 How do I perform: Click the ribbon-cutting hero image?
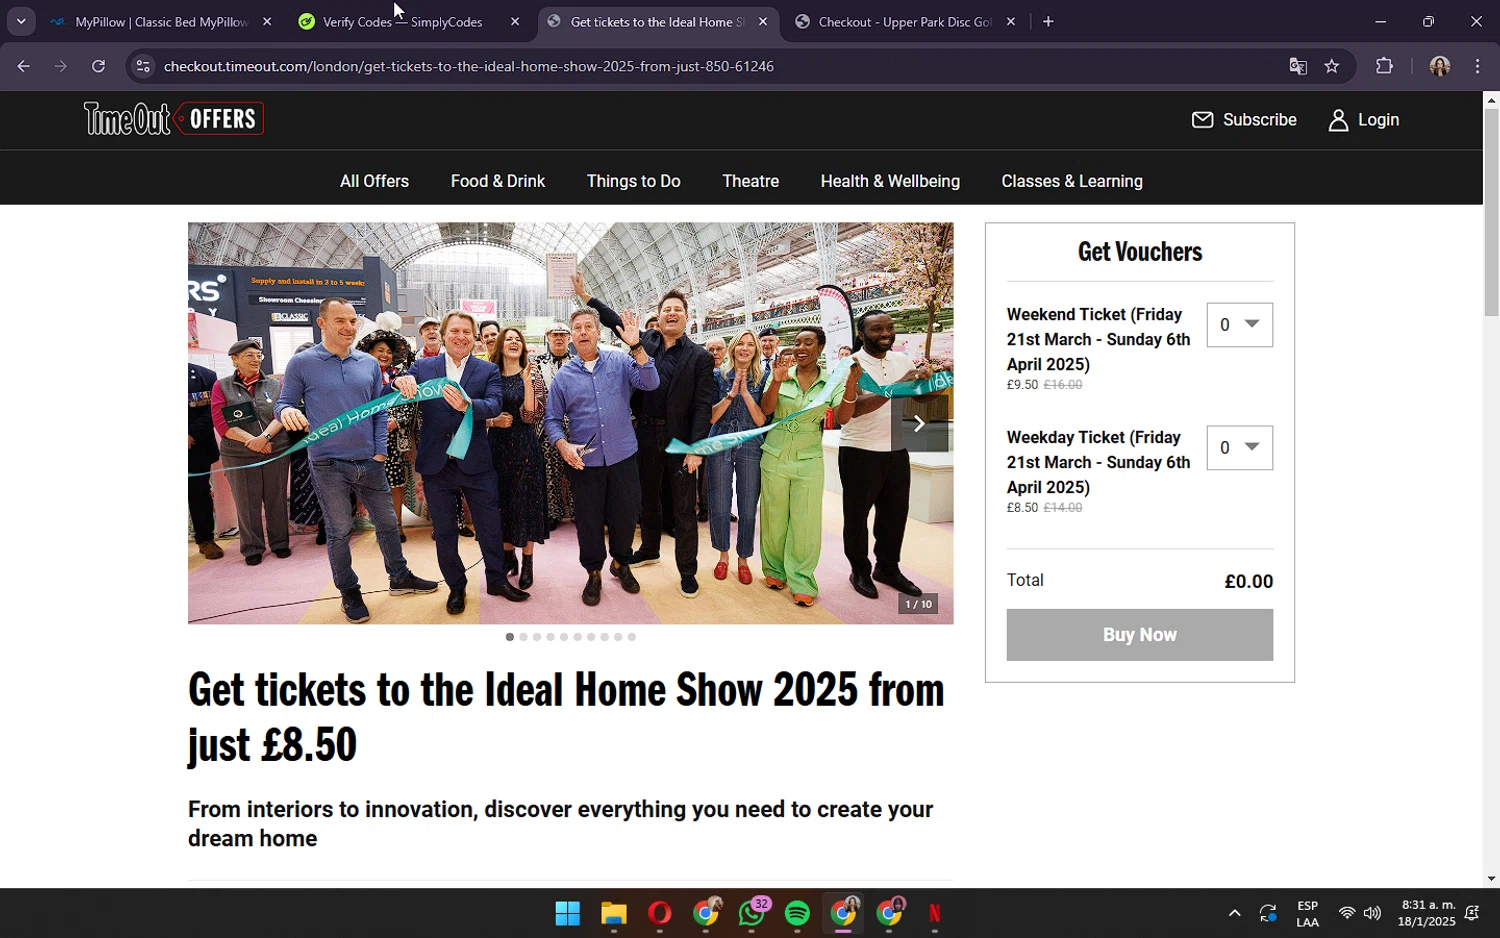571,424
